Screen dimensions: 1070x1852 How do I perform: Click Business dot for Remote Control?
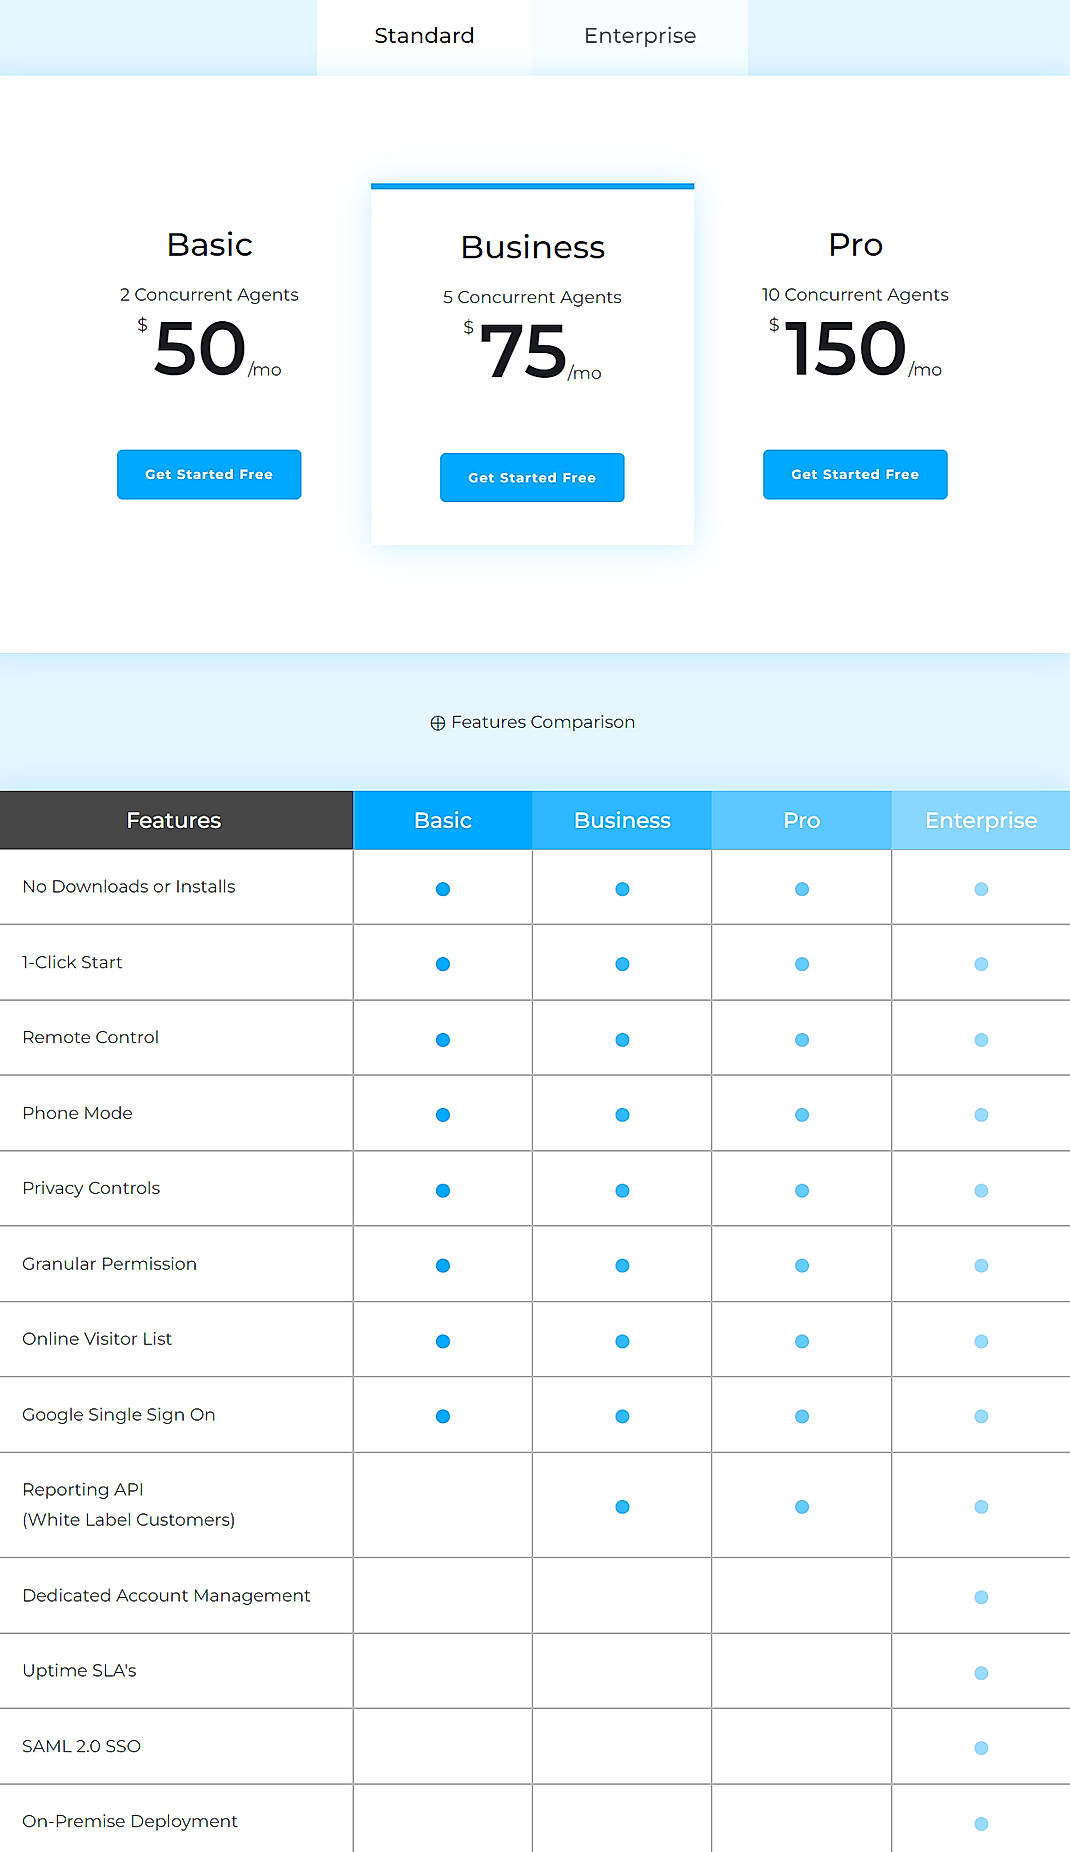pos(622,1040)
